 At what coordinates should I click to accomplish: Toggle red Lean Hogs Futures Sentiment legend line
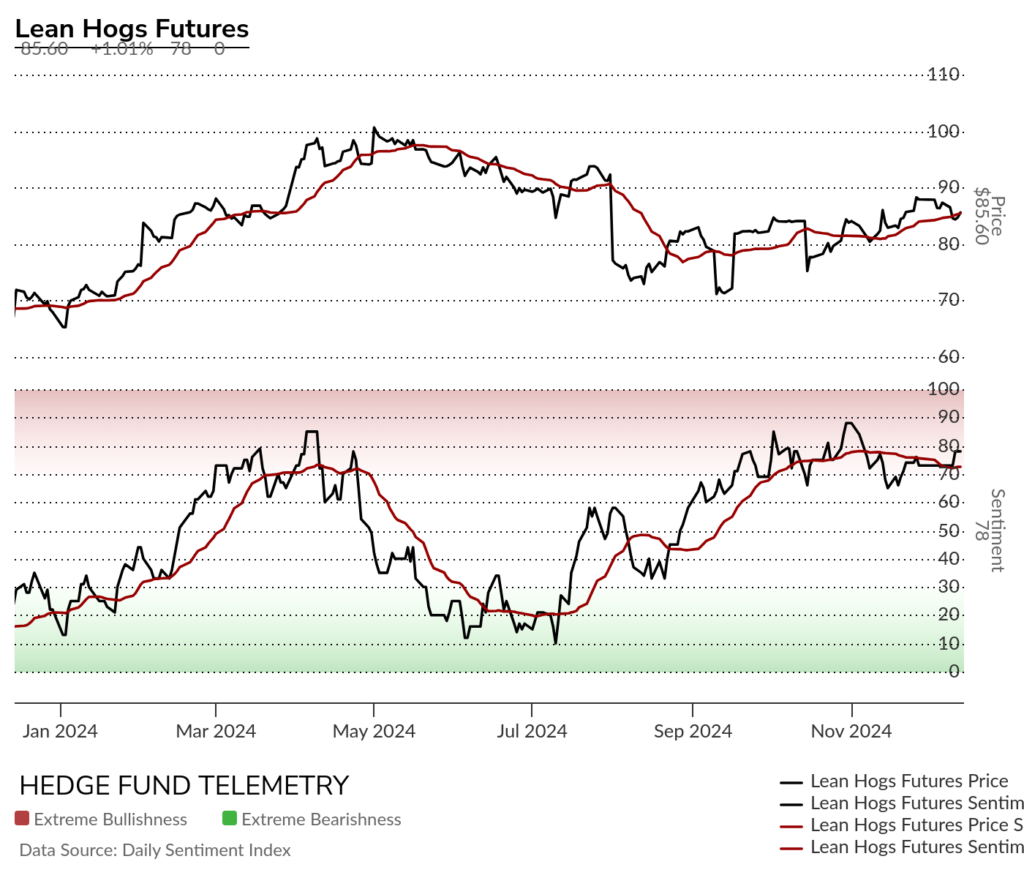pos(901,847)
